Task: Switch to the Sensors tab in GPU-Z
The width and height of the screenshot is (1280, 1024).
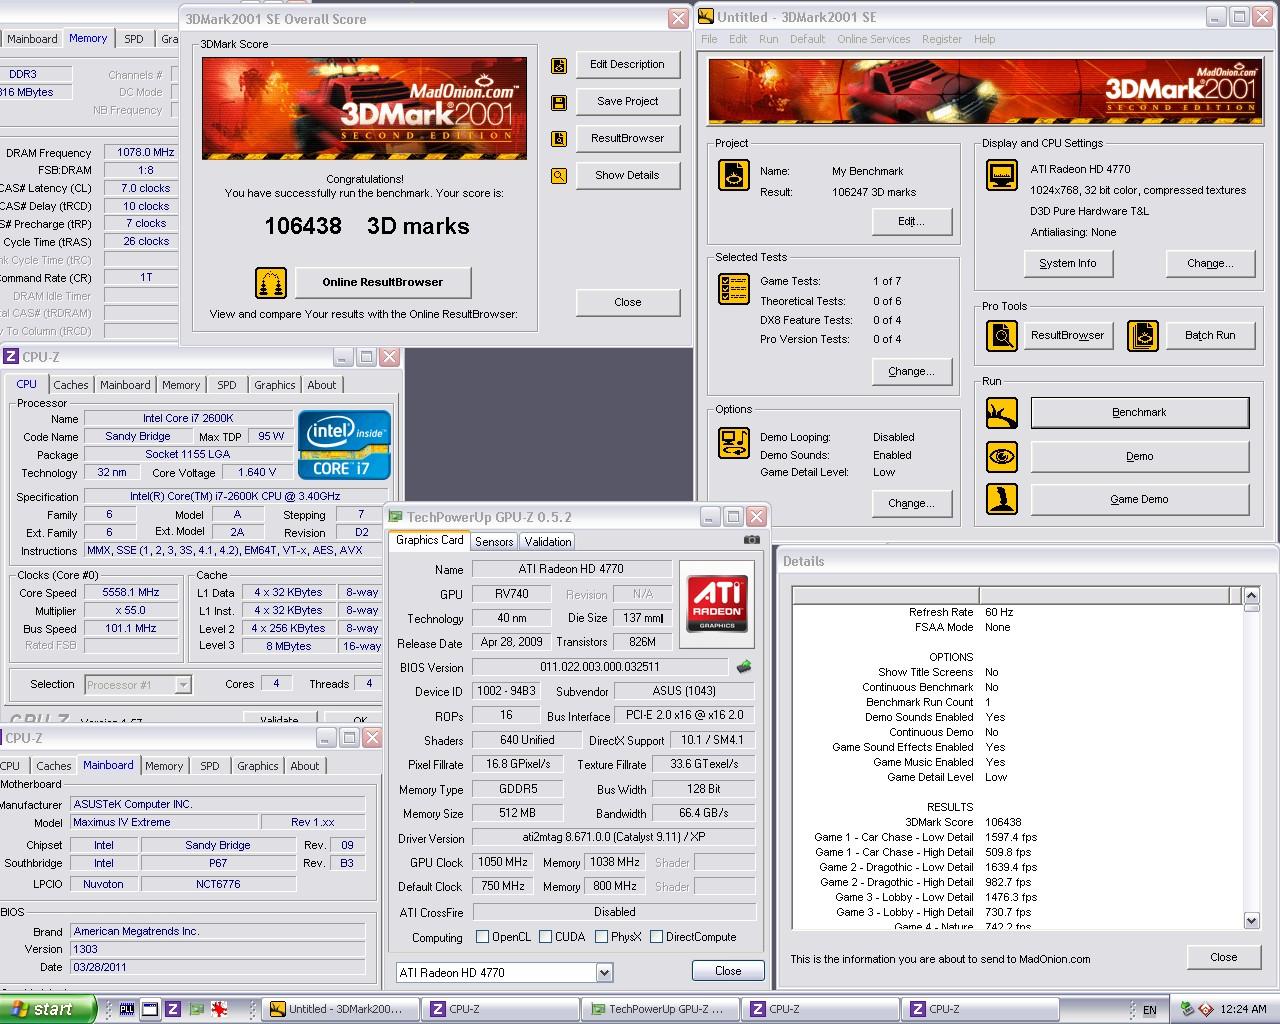Action: [494, 542]
